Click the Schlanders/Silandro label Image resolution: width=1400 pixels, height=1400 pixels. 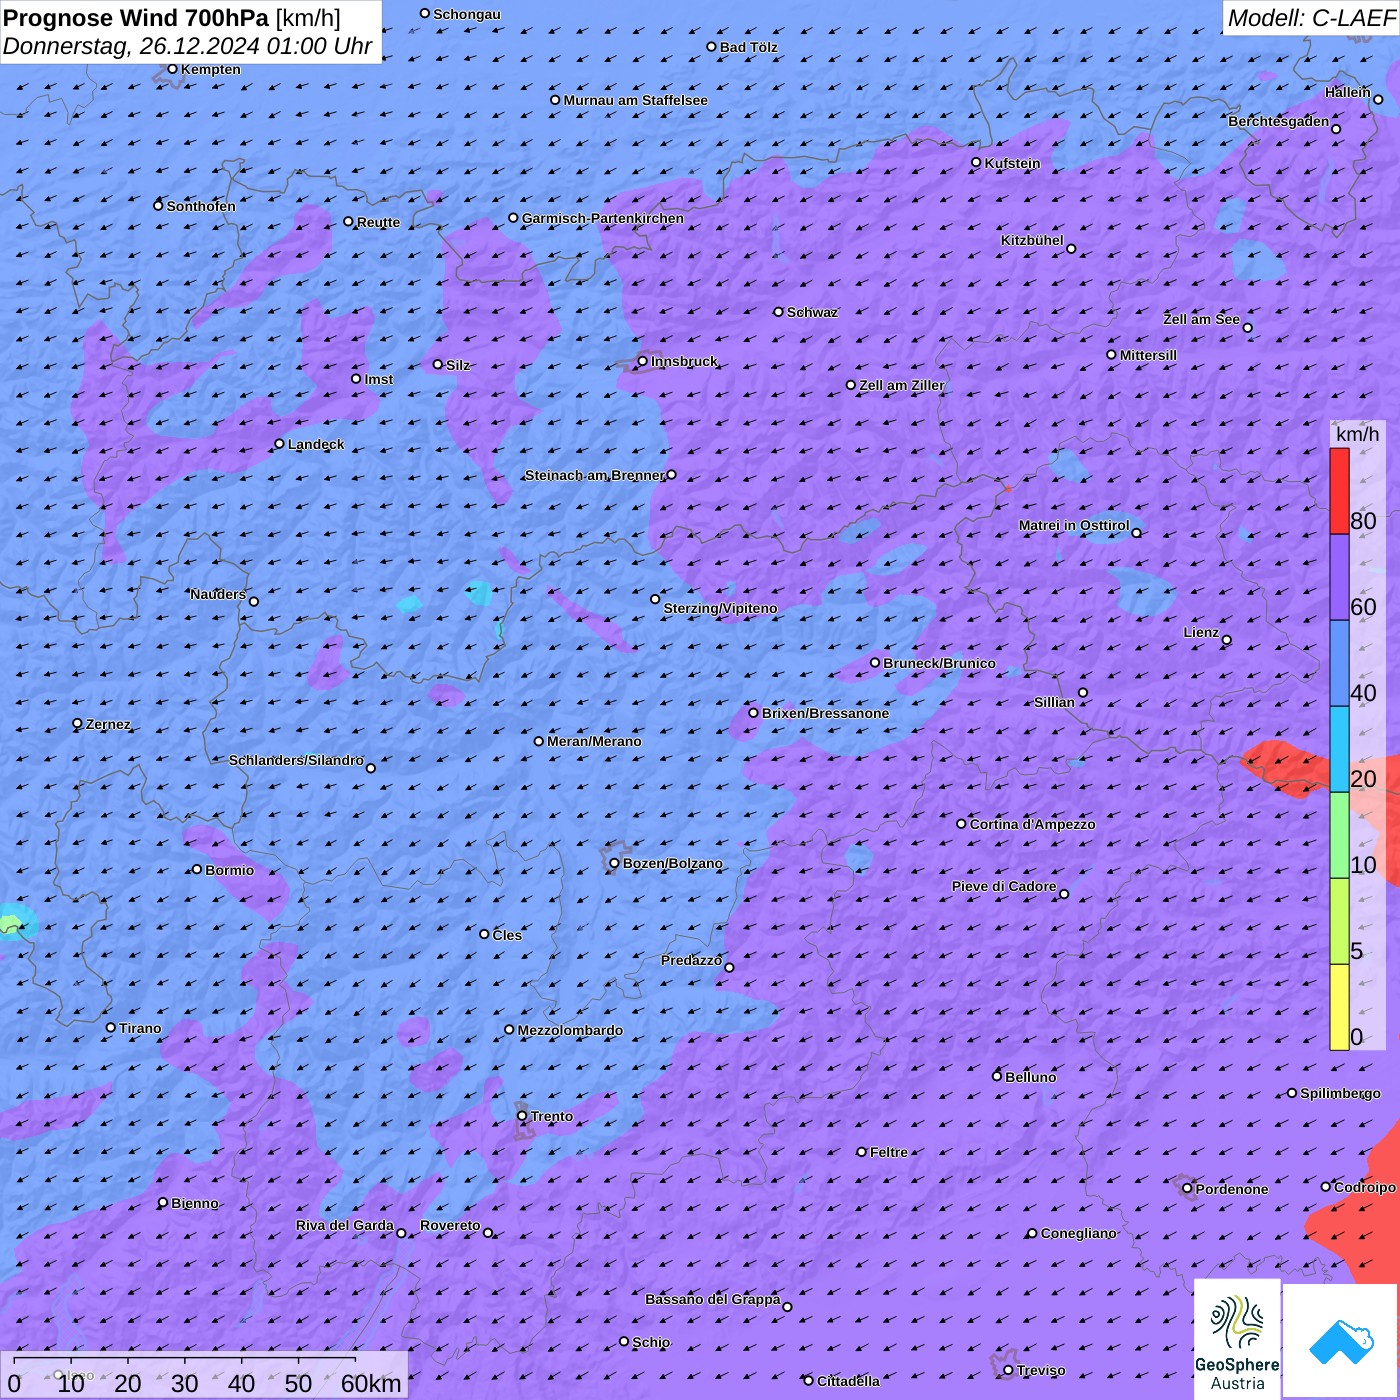[296, 760]
